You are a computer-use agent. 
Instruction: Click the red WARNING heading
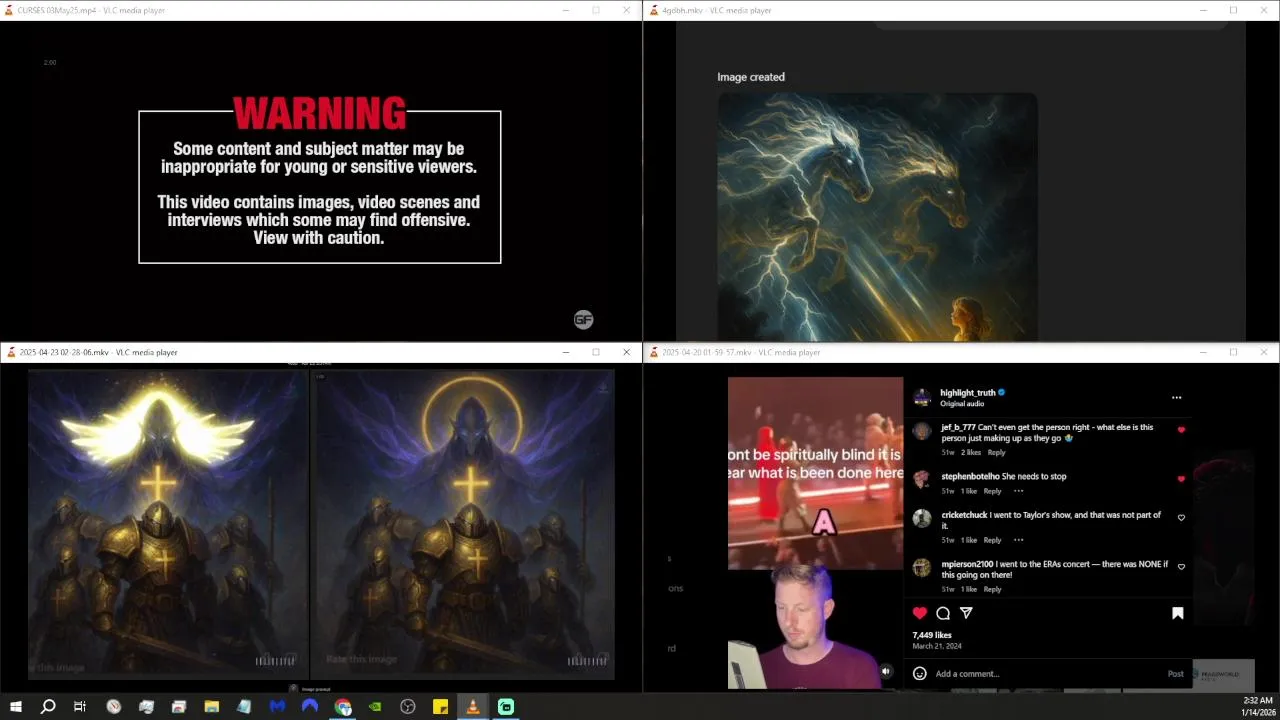(320, 113)
